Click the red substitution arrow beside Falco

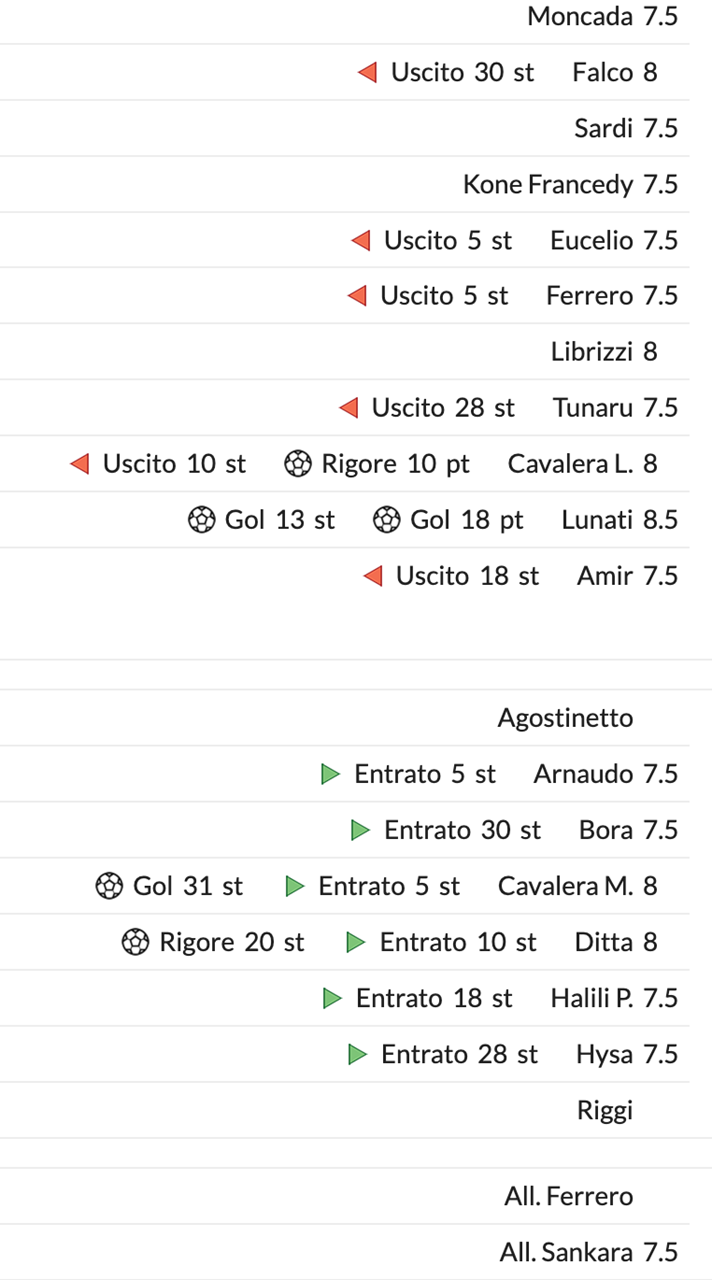click(x=368, y=72)
